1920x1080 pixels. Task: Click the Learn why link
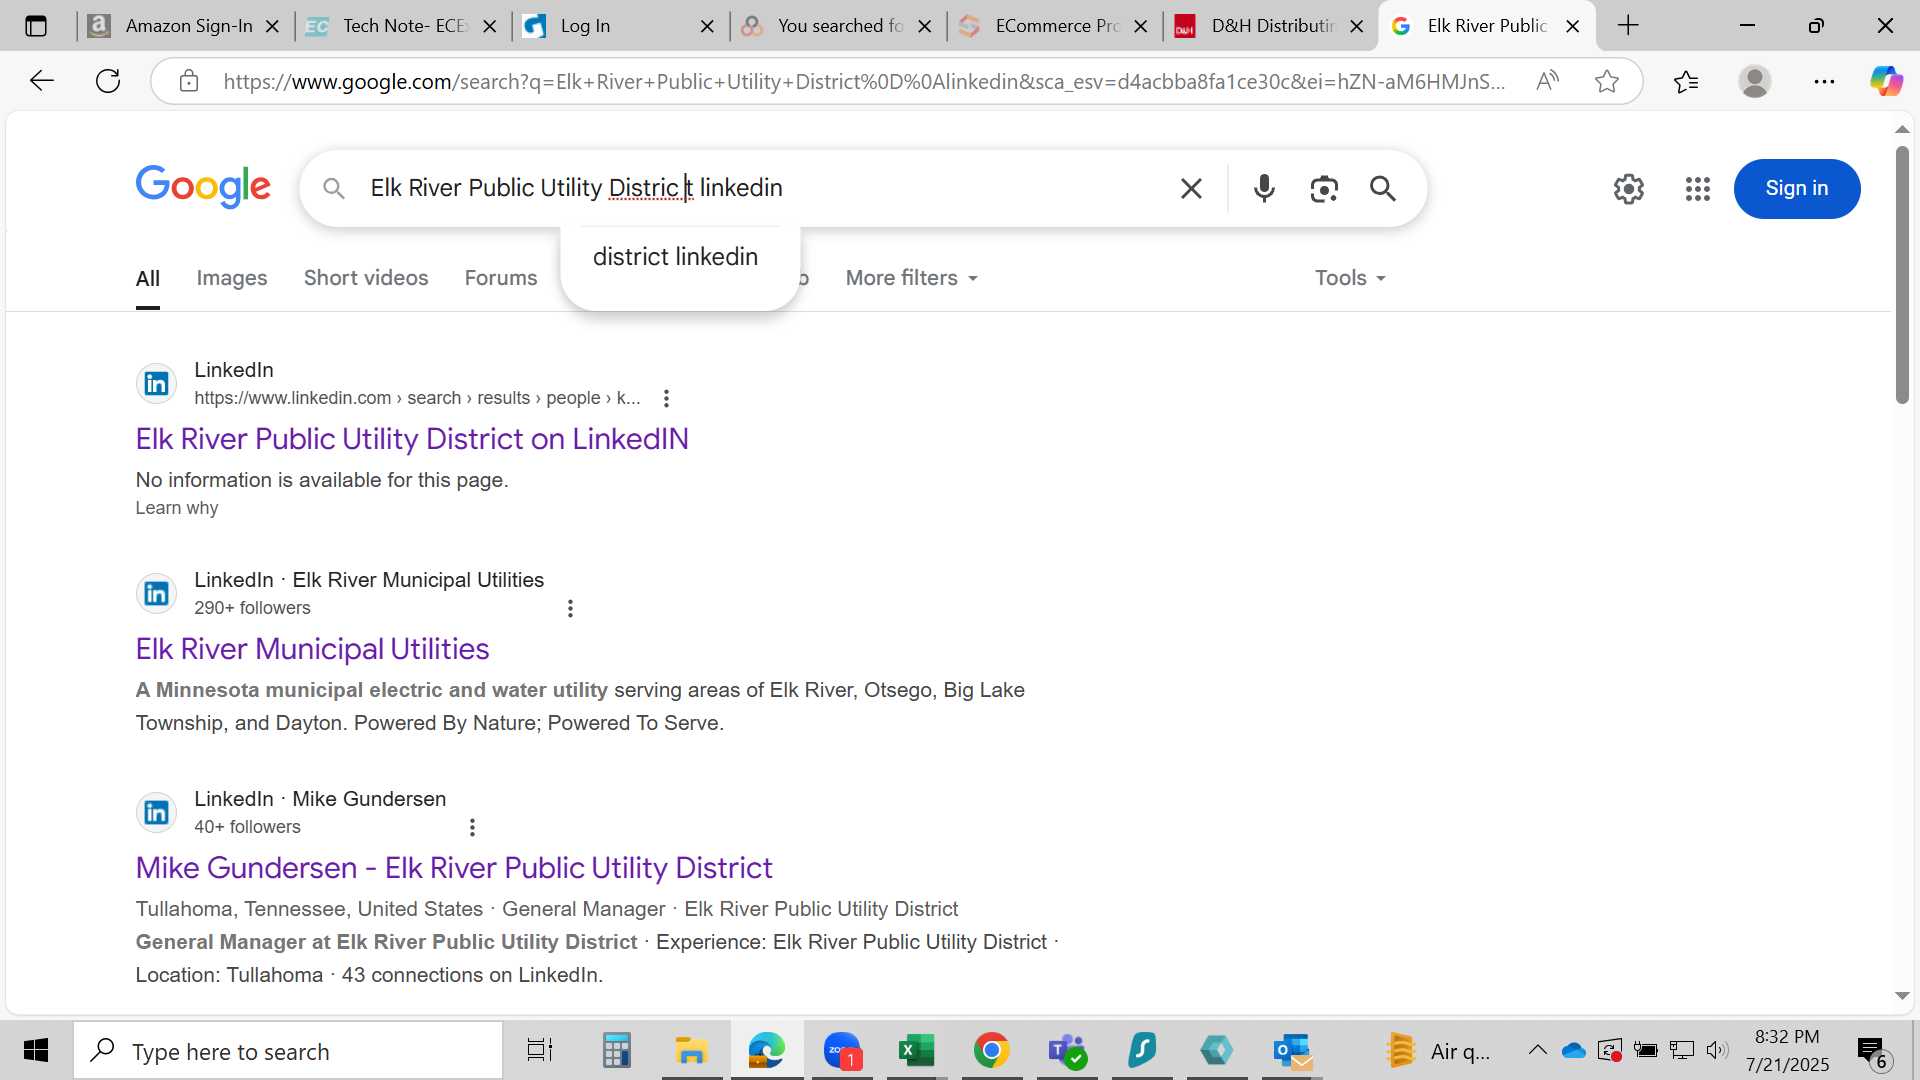(177, 508)
